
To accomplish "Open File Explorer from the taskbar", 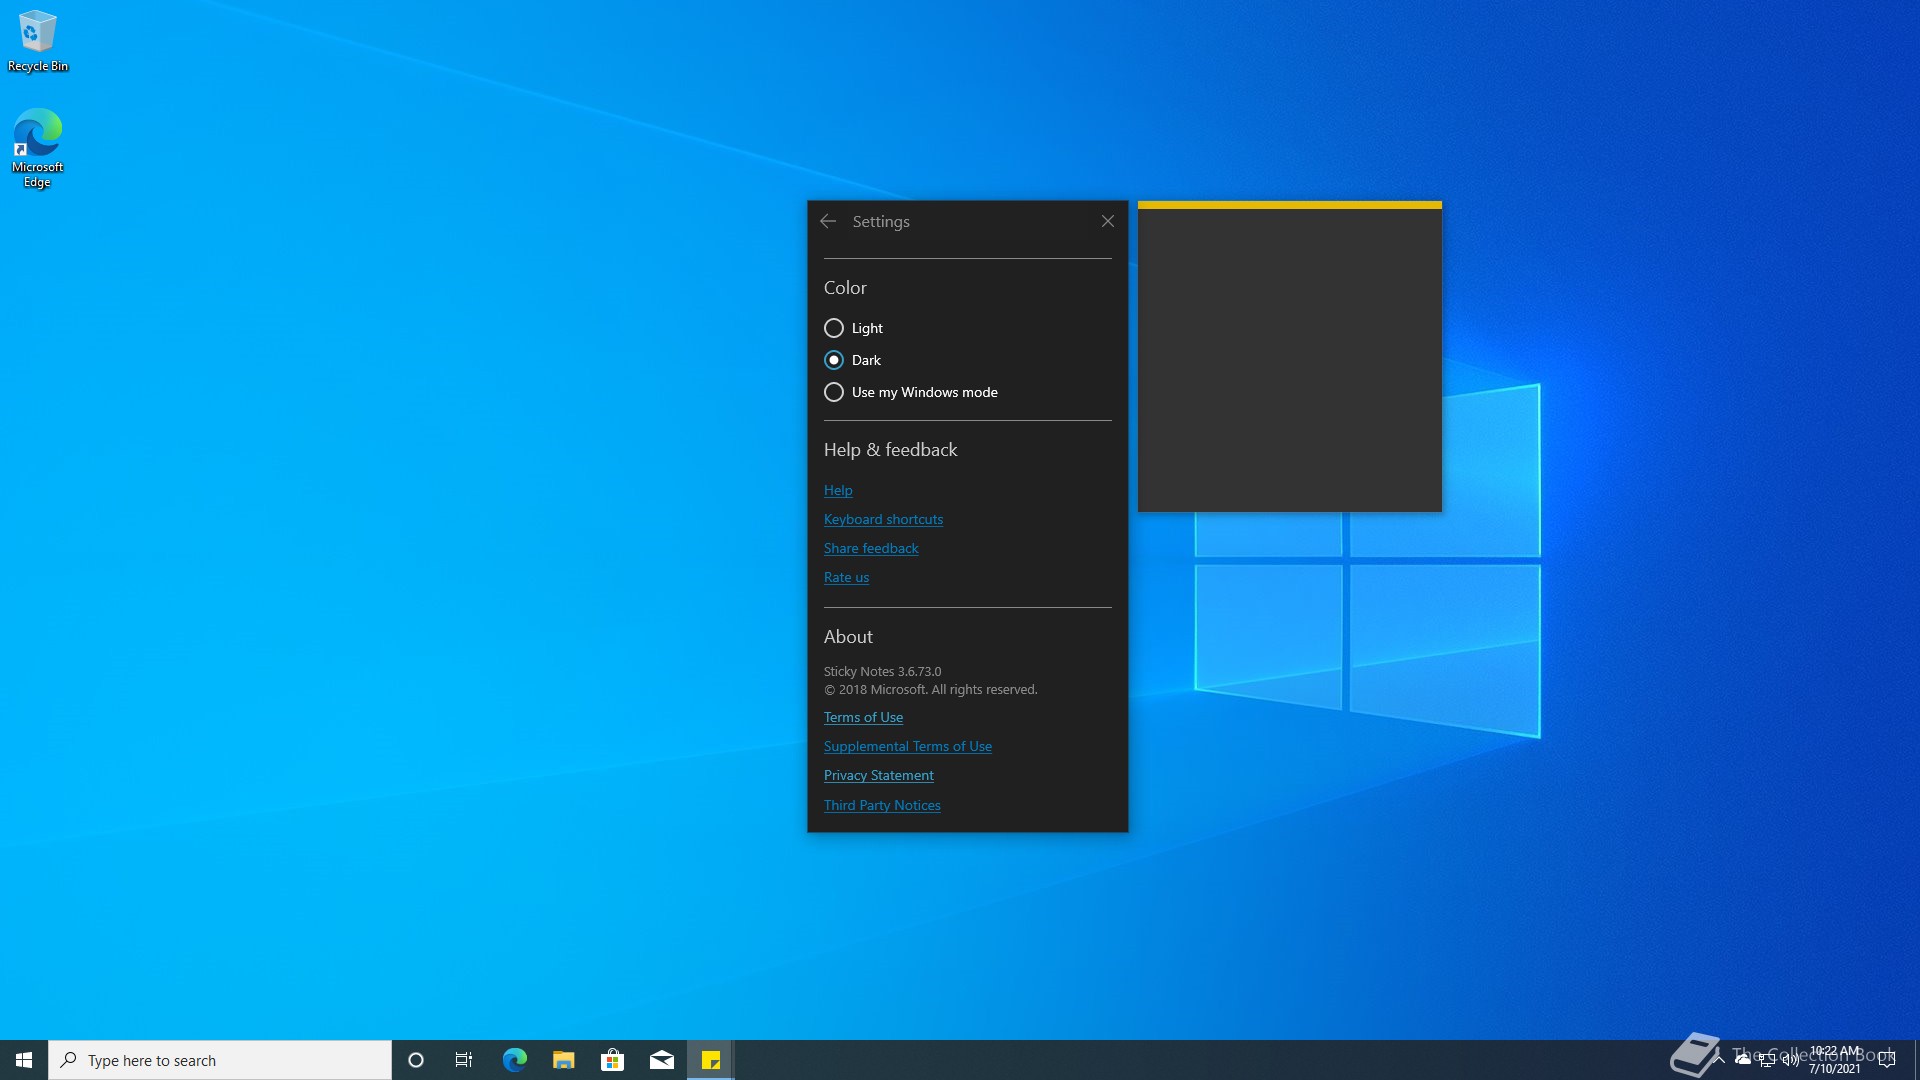I will click(x=563, y=1060).
